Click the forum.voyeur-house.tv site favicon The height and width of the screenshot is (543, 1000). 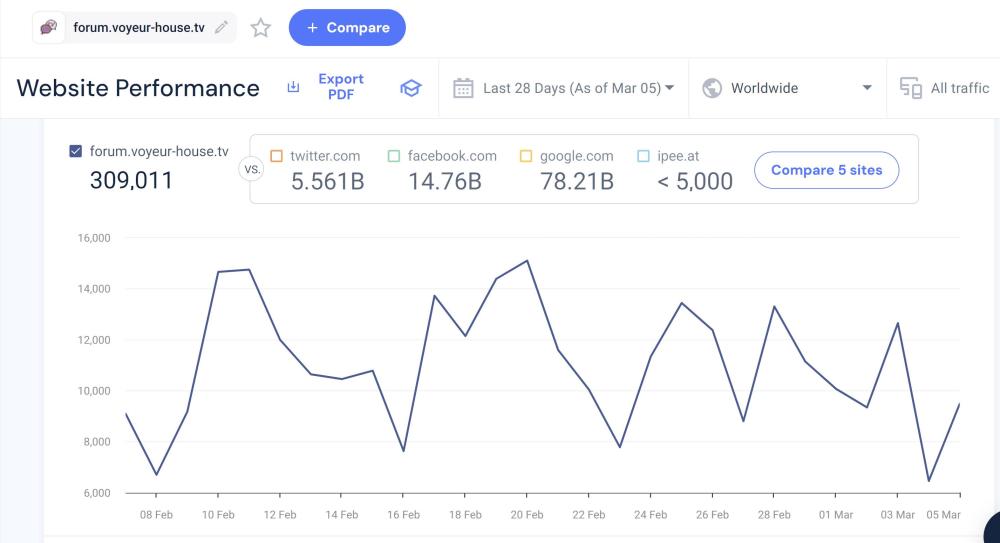click(x=48, y=28)
